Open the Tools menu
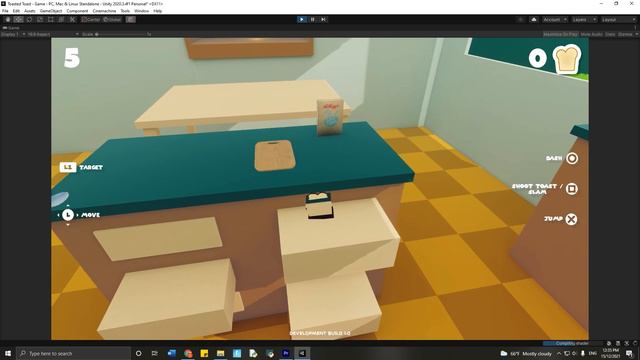Image resolution: width=640 pixels, height=360 pixels. pyautogui.click(x=125, y=11)
